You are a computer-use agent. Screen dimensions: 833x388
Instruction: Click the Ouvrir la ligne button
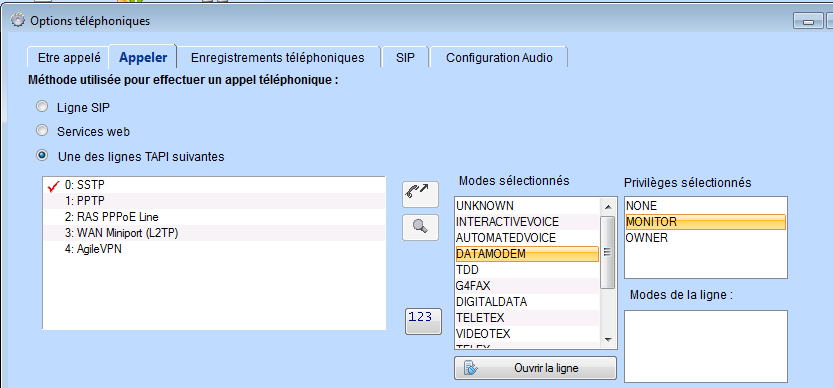pos(535,368)
